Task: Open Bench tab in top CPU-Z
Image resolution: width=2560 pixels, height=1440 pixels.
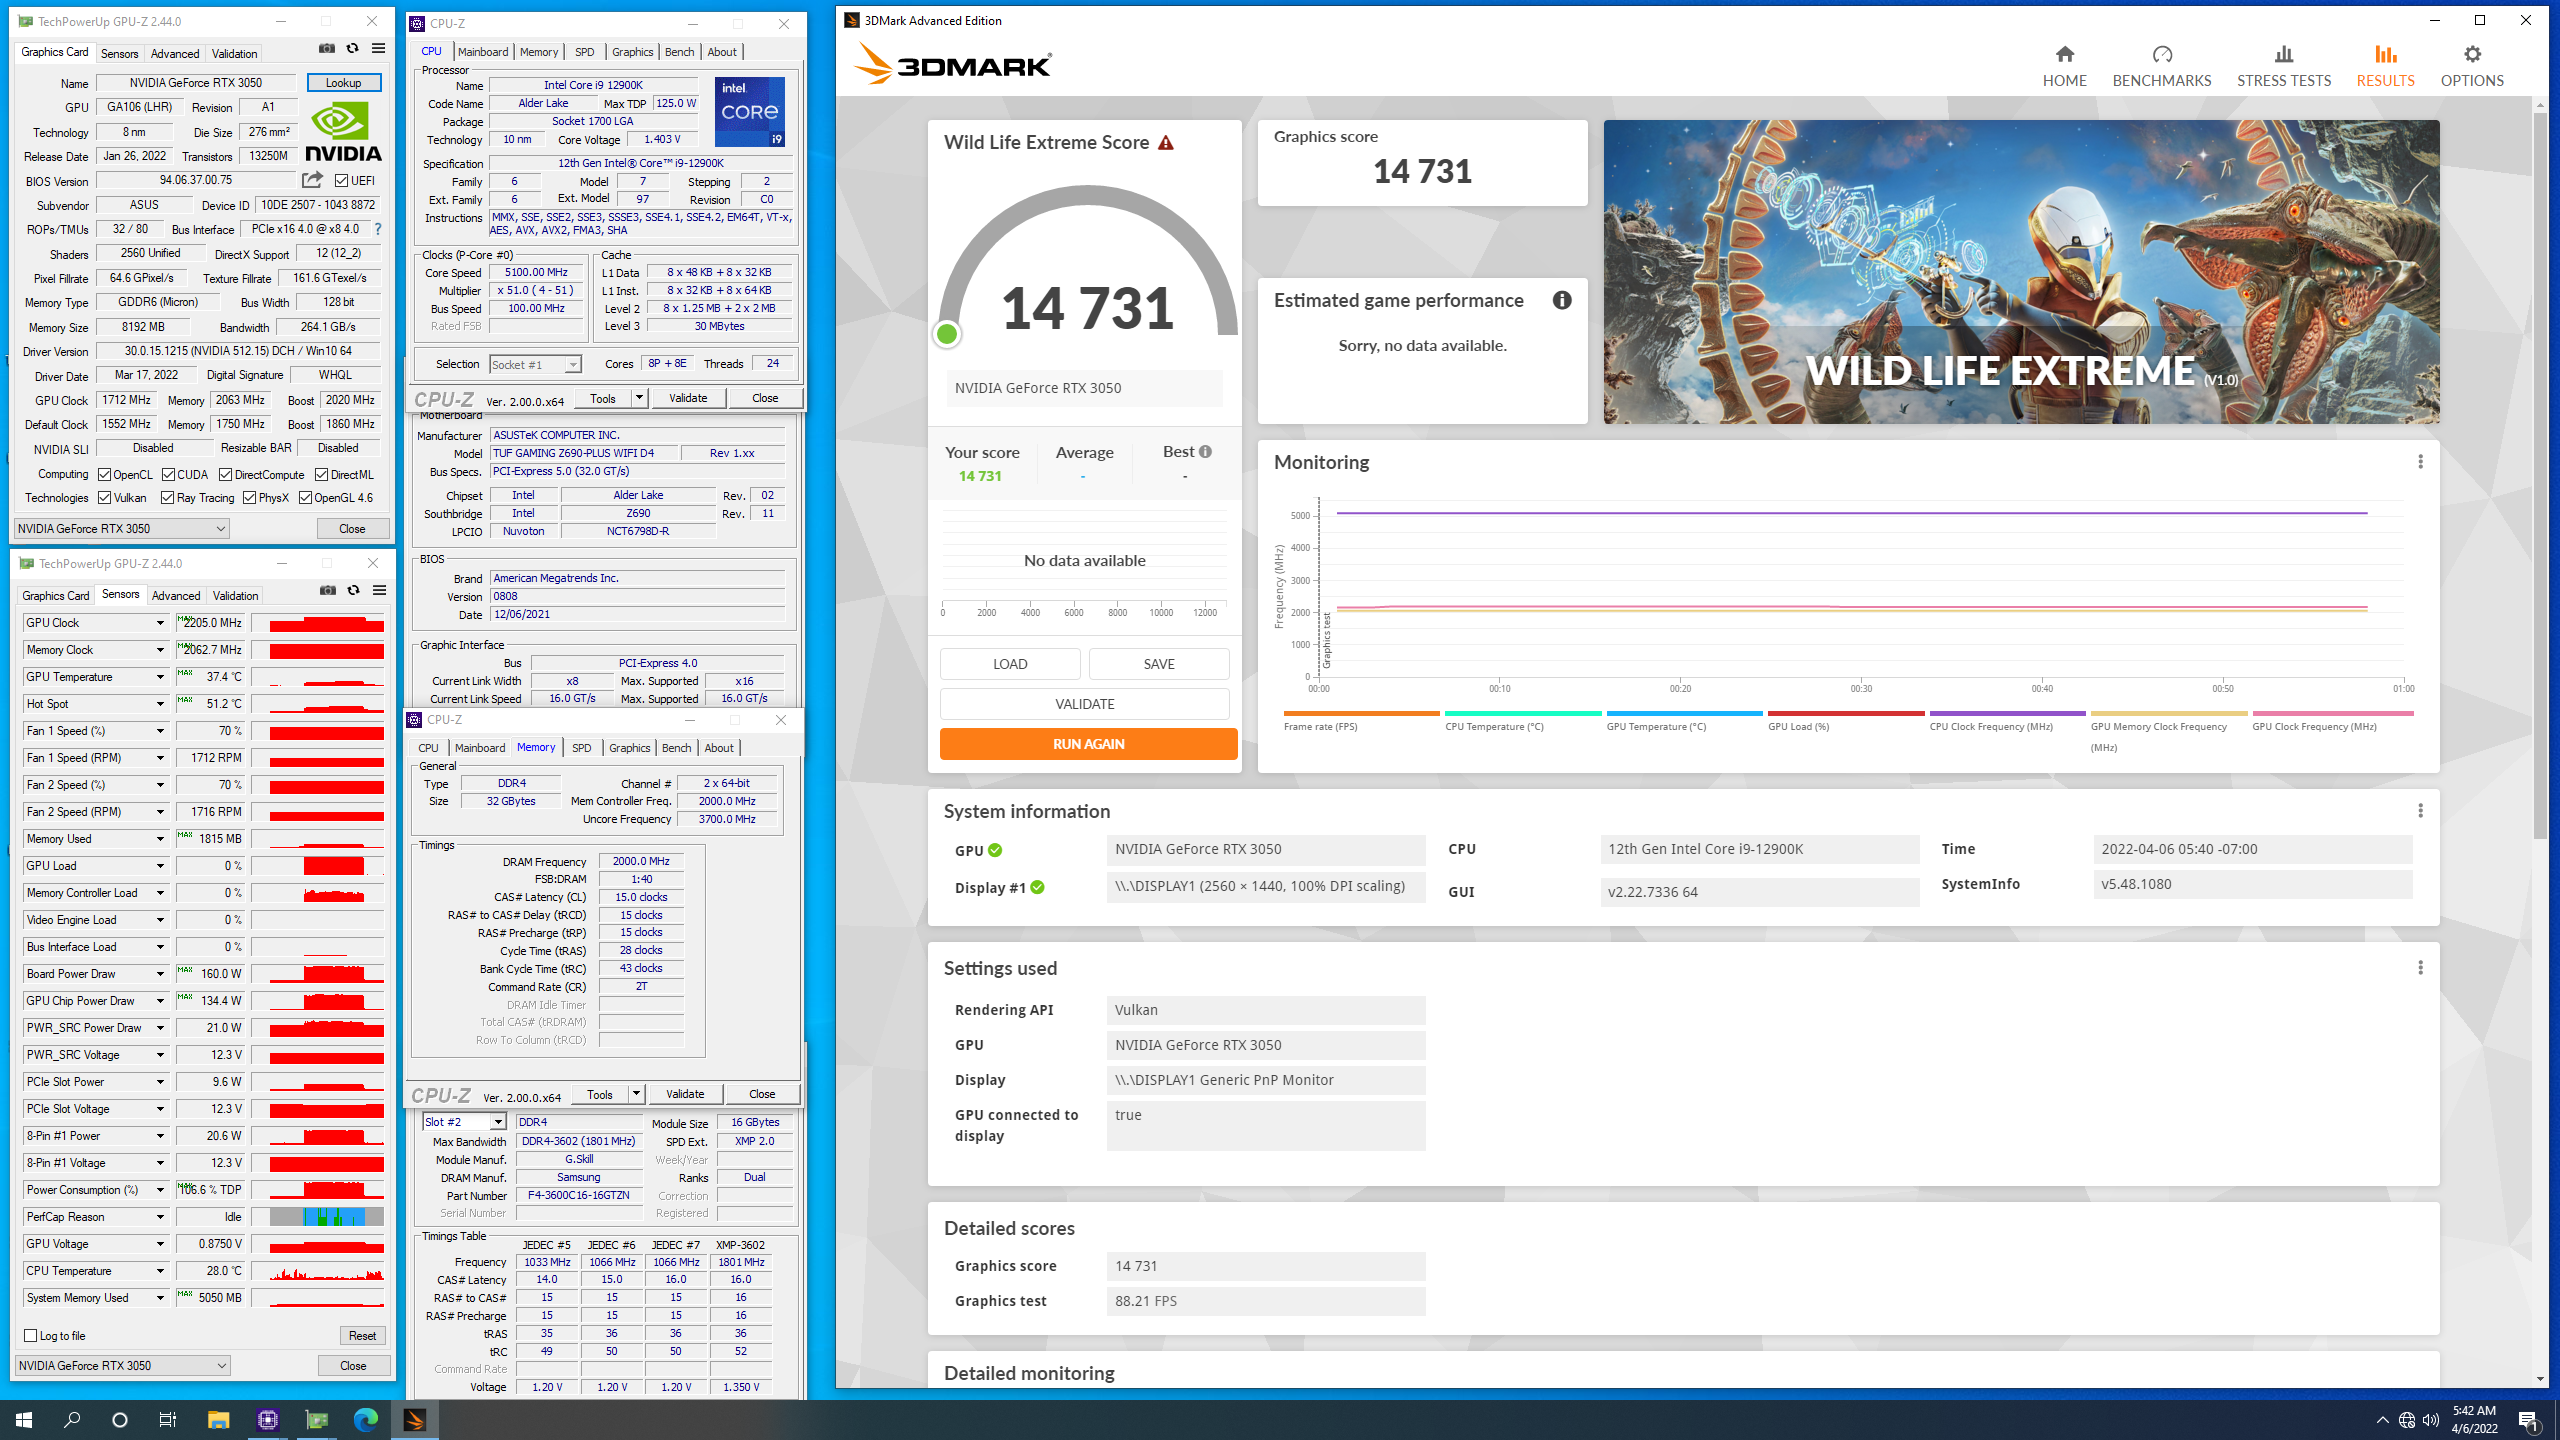Action: coord(679,52)
